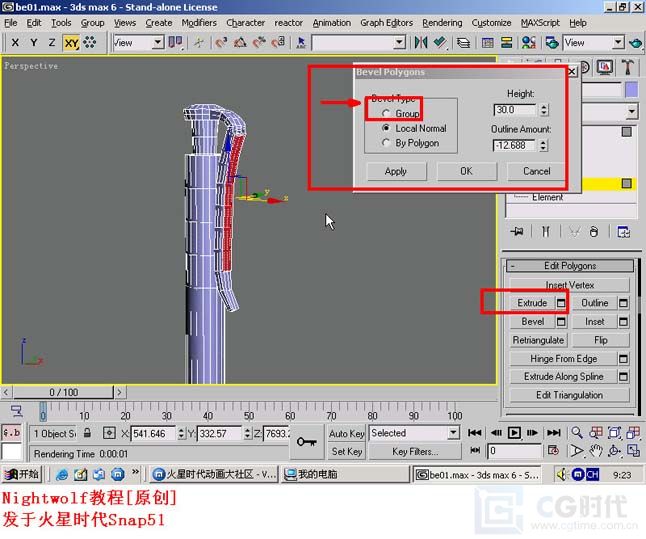
Task: Click the snaps options dotted icon
Action: [90, 42]
